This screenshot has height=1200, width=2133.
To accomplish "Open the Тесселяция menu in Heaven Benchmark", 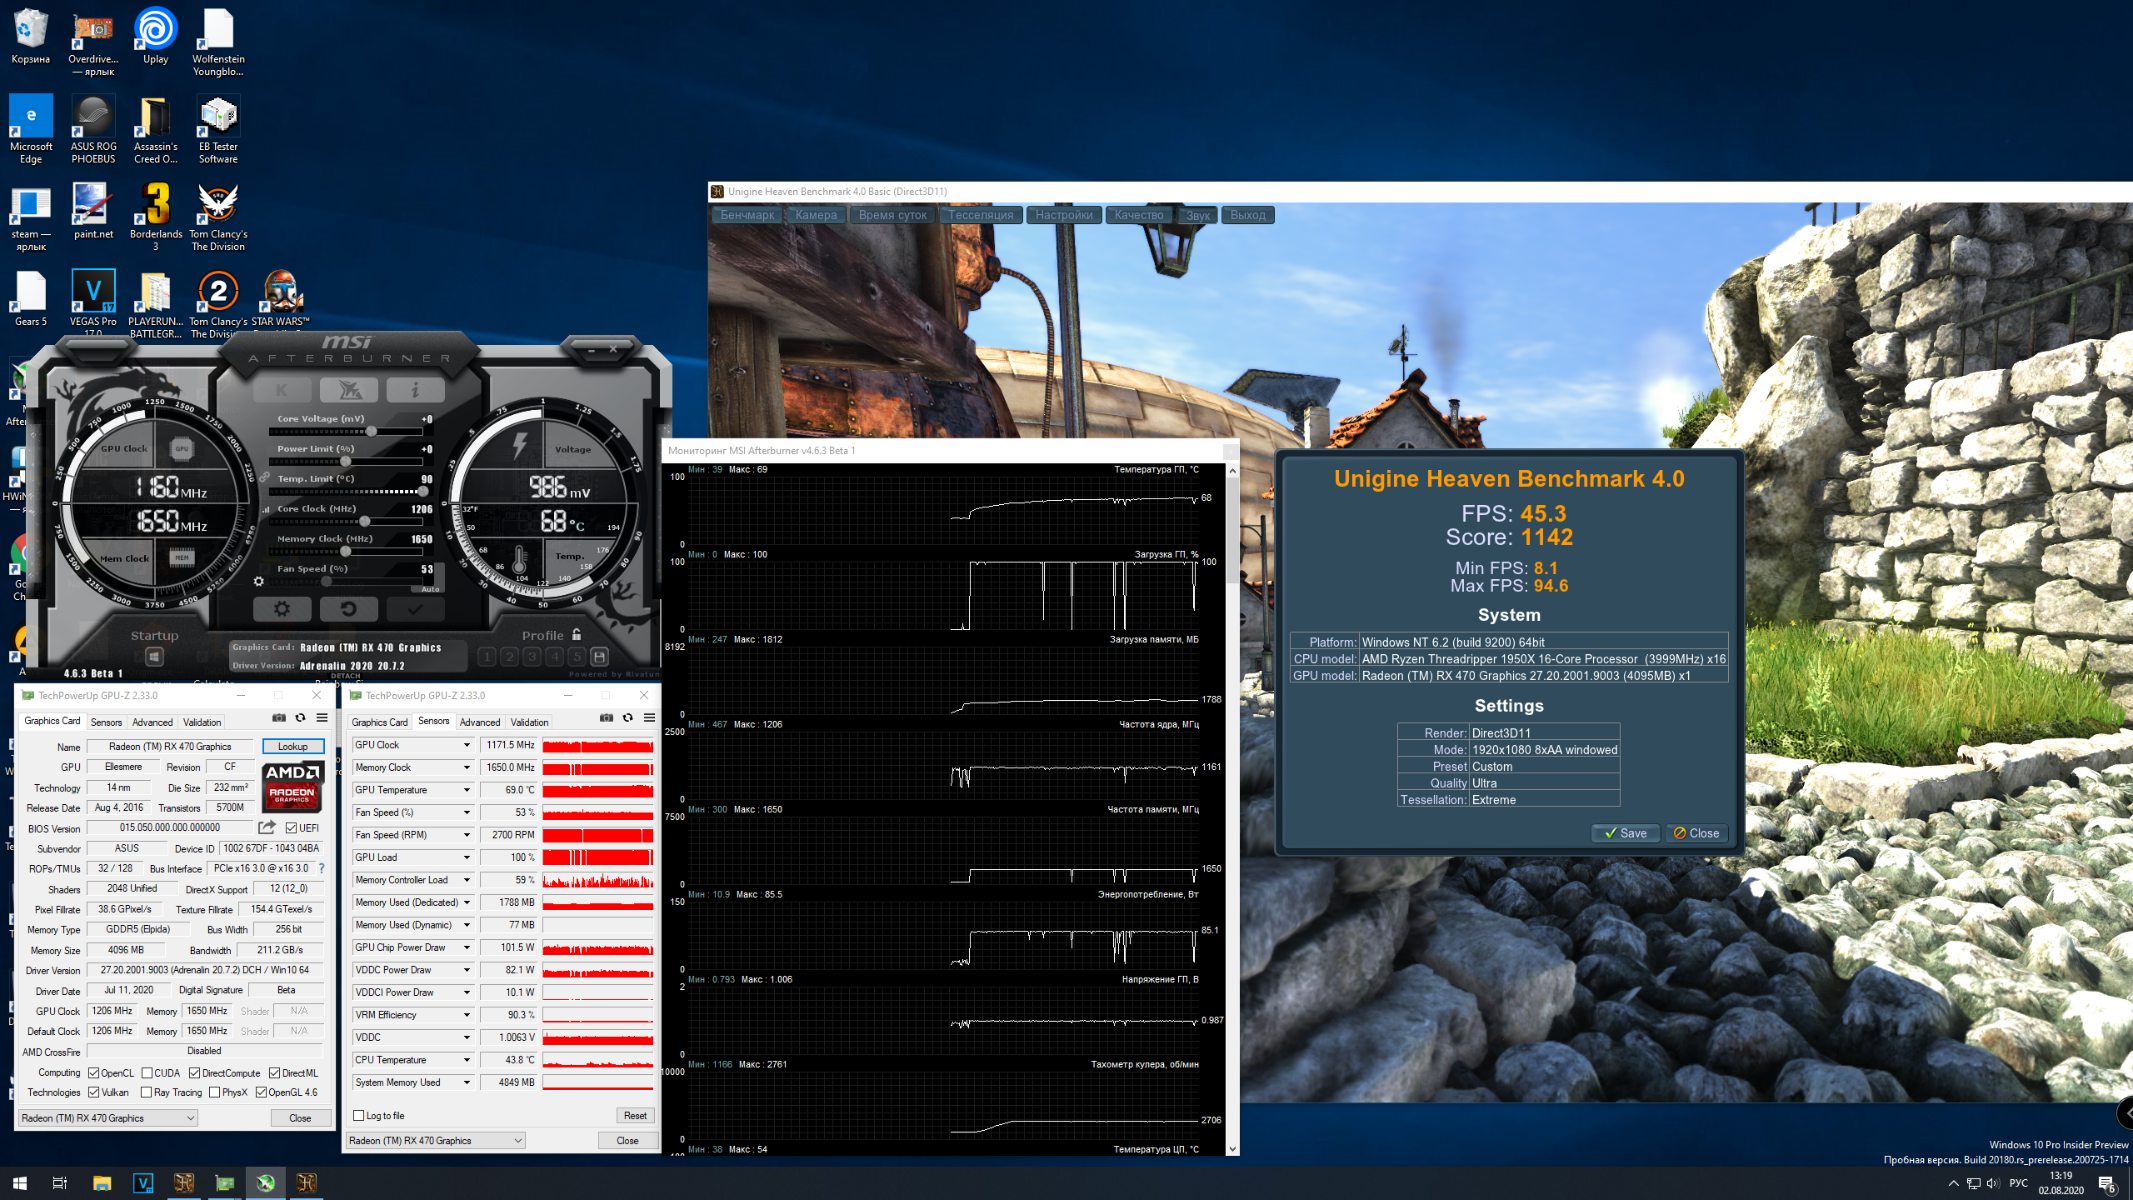I will click(x=980, y=215).
